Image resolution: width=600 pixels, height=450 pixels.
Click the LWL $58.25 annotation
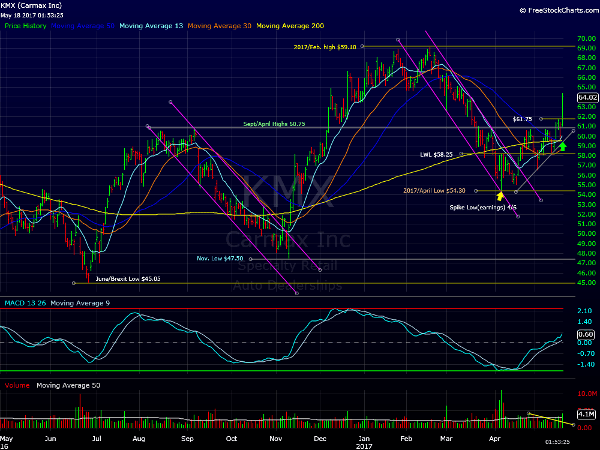click(x=436, y=155)
